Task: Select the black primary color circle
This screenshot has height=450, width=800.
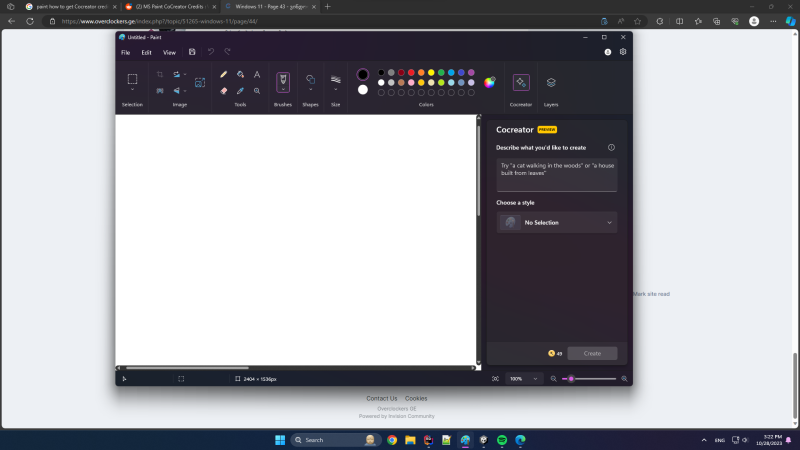Action: [363, 74]
